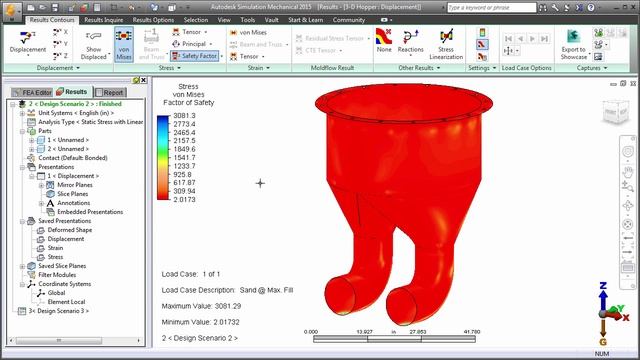Image resolution: width=640 pixels, height=360 pixels.
Task: Select von Mises stress button
Action: [x=124, y=44]
